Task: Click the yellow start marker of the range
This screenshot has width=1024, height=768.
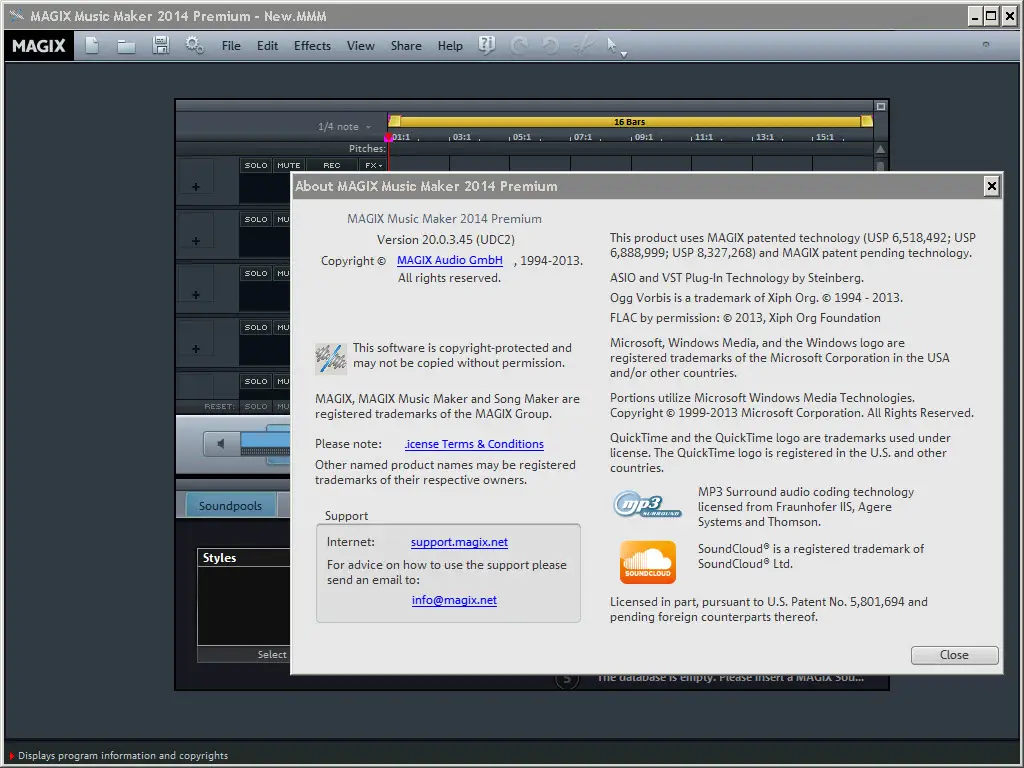Action: point(394,121)
